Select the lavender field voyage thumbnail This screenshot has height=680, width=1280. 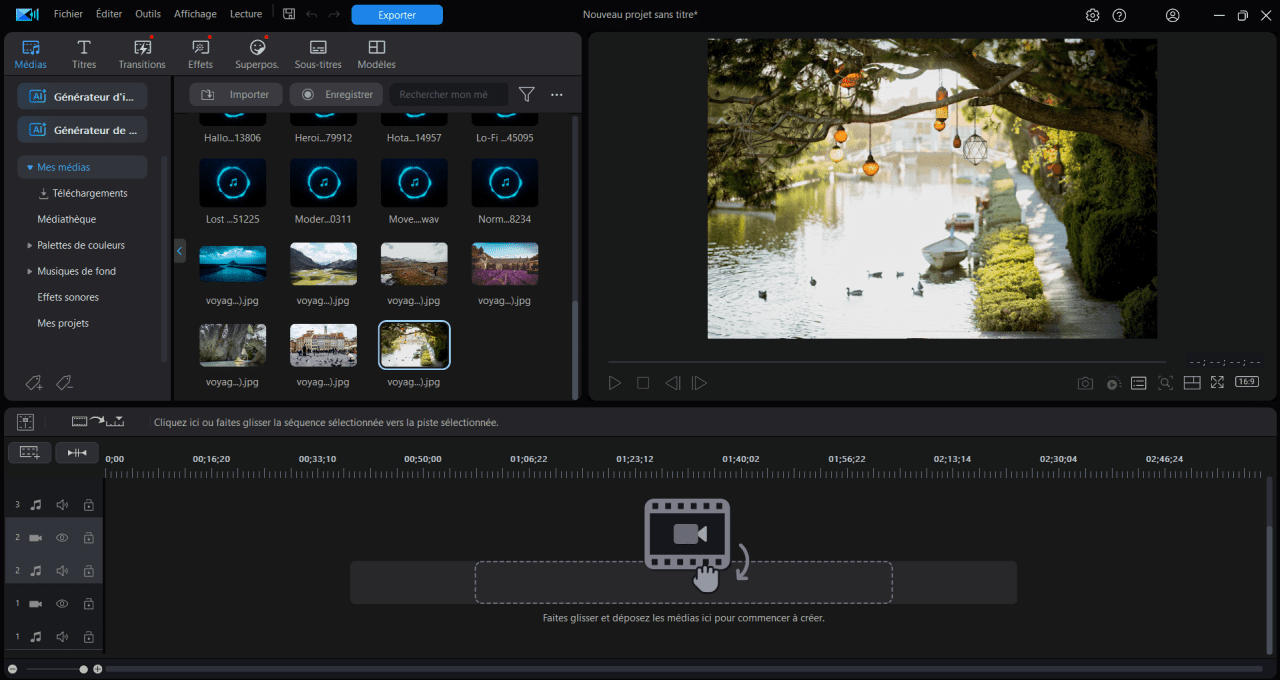click(x=505, y=264)
